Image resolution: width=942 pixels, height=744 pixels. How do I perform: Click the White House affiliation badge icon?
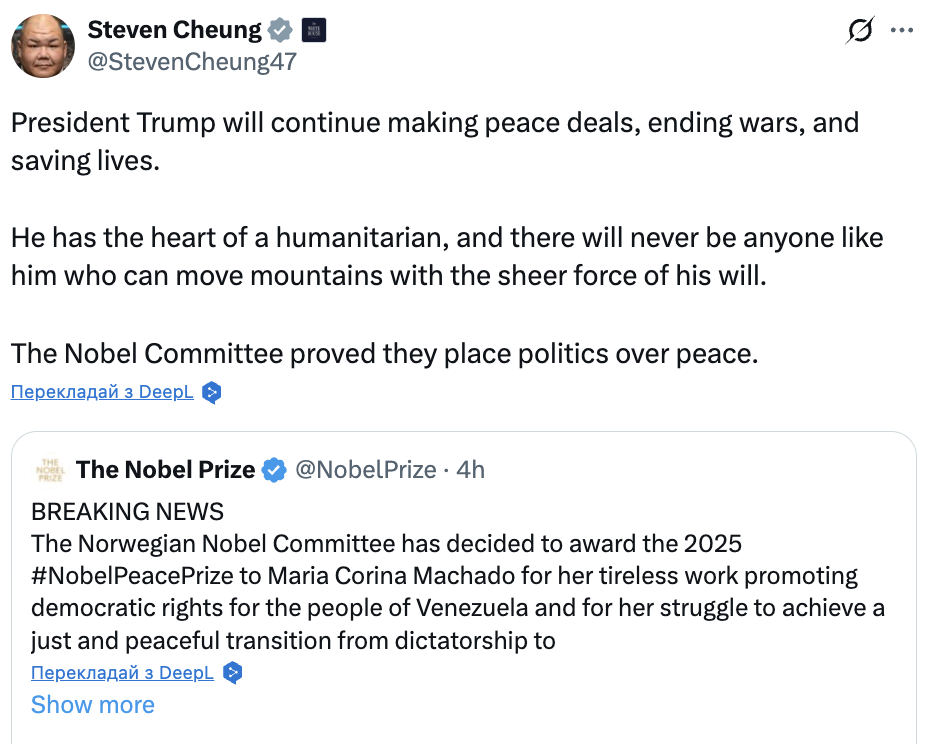click(x=313, y=31)
